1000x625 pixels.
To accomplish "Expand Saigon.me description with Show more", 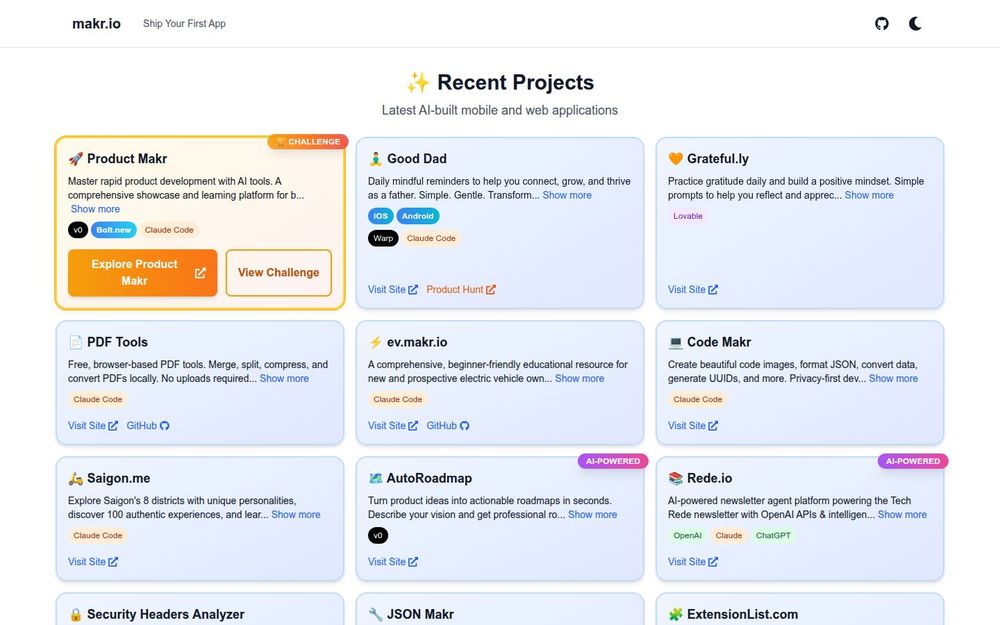I will click(x=296, y=515).
